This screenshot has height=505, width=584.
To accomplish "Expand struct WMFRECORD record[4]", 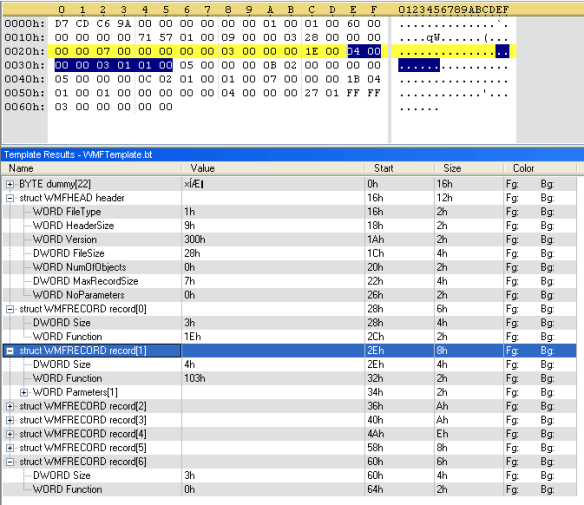I will coord(10,434).
